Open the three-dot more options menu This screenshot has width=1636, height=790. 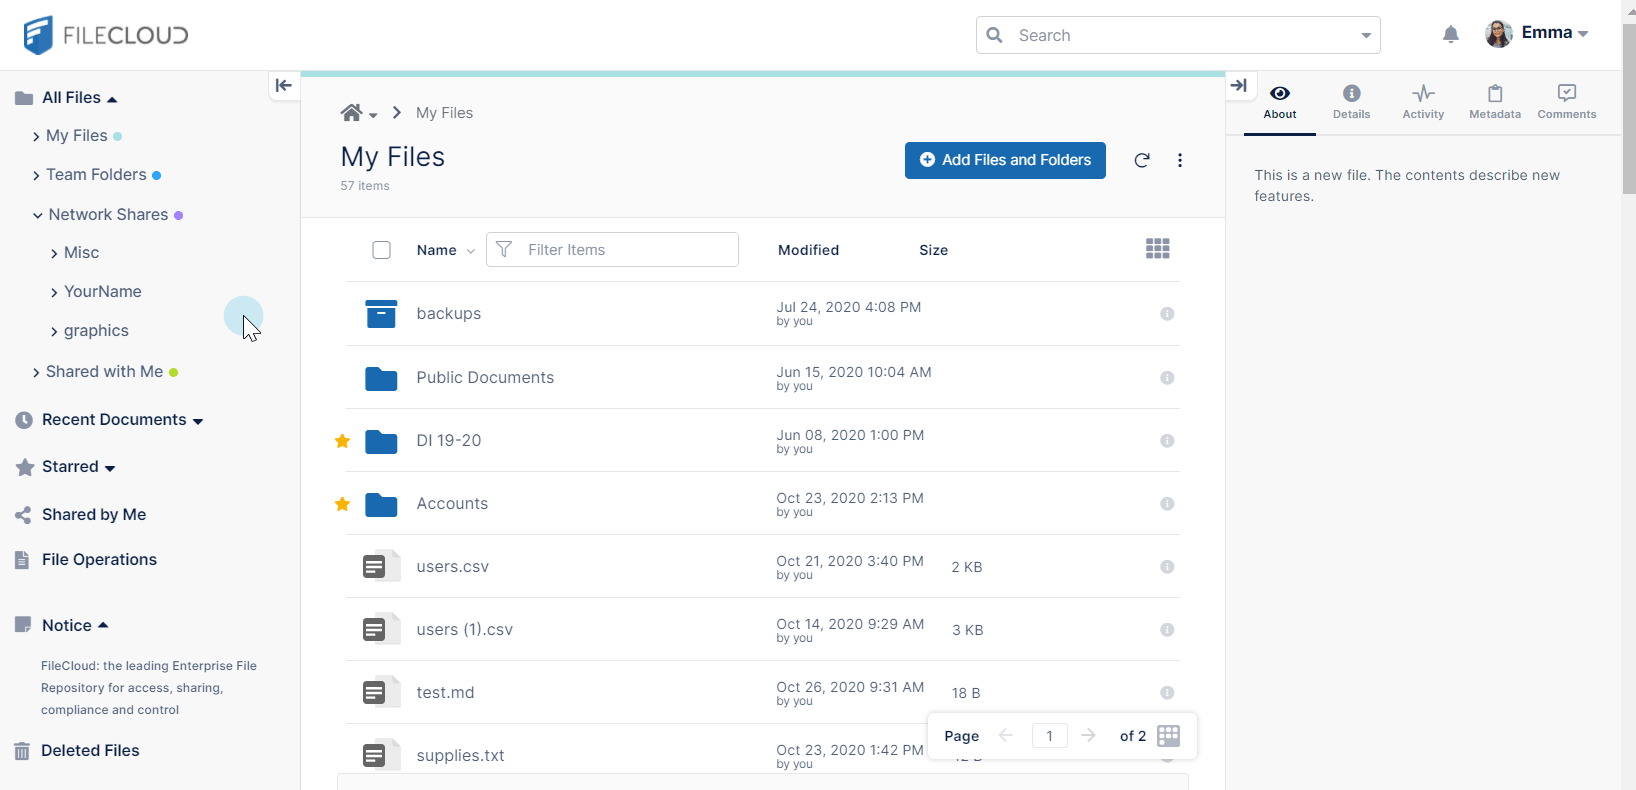(x=1180, y=160)
